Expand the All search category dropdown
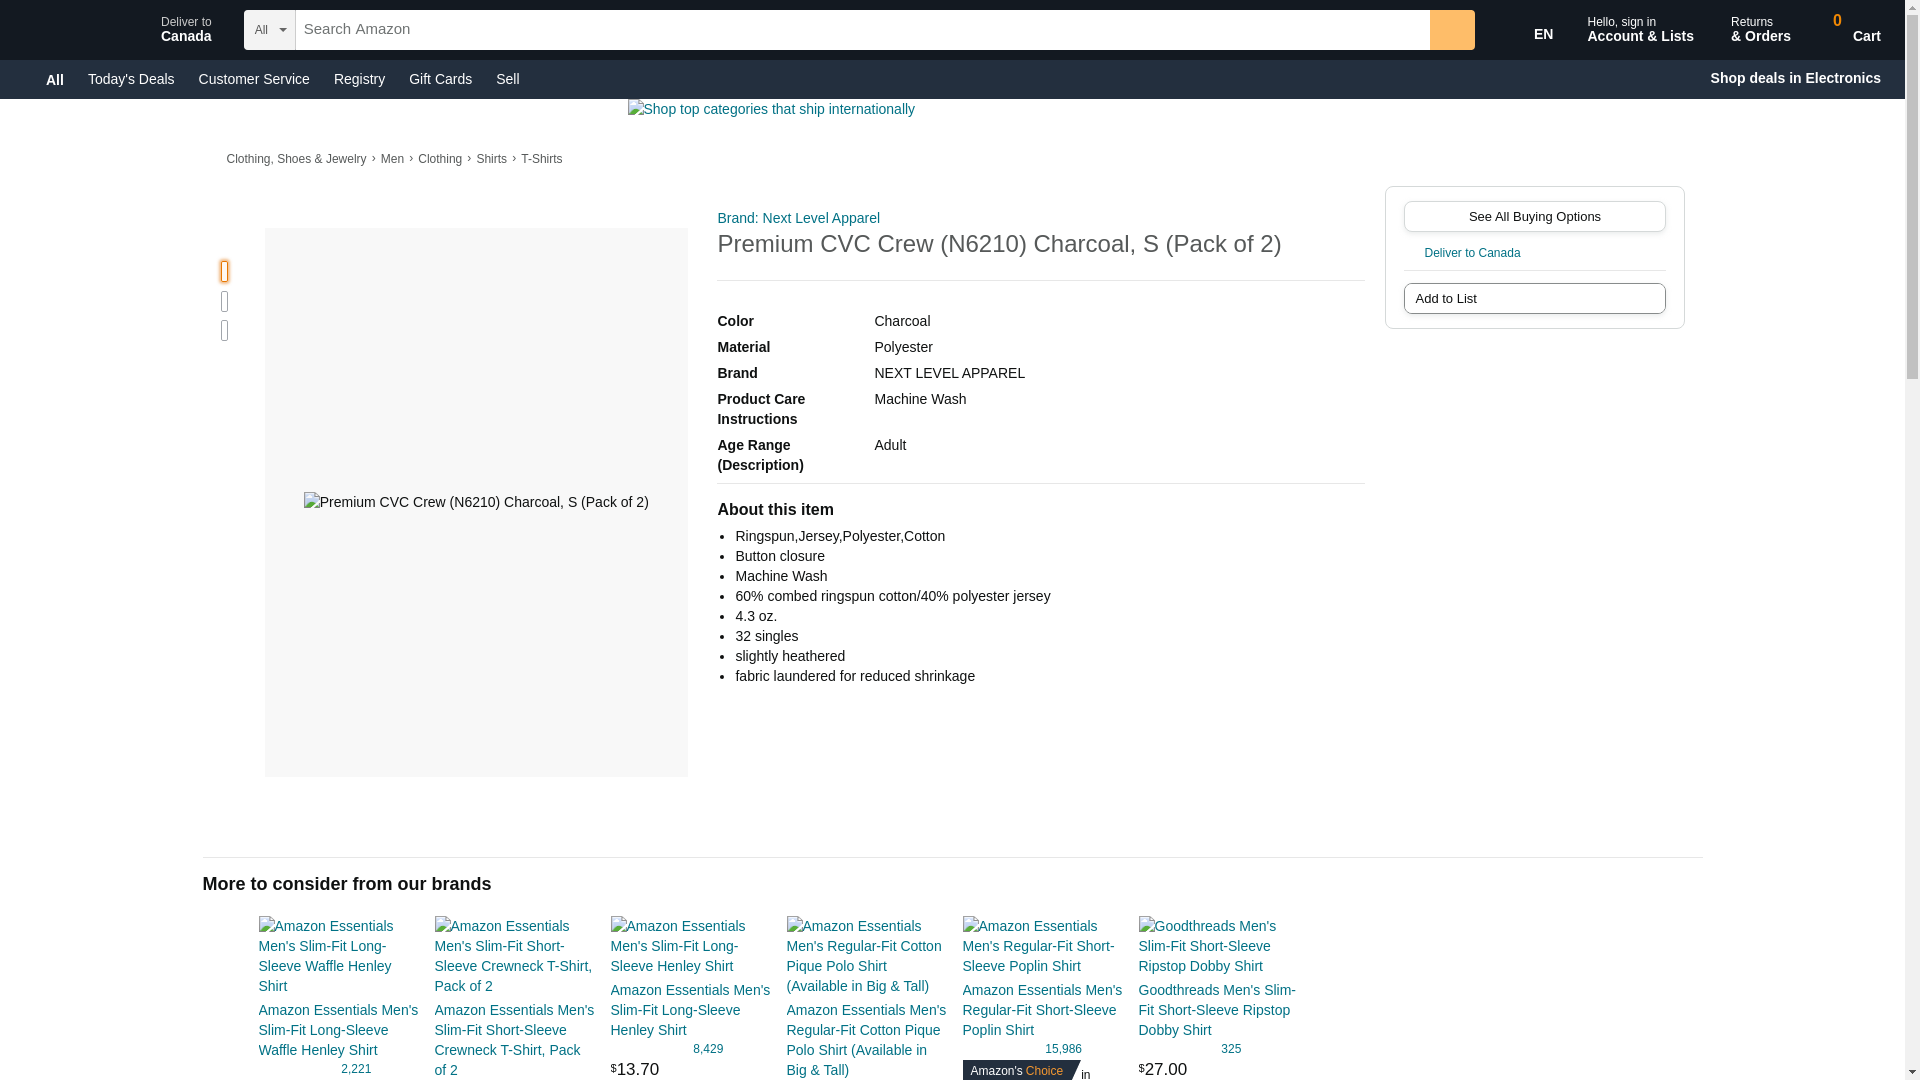Screen dimensions: 1920x1080 tap(269, 30)
